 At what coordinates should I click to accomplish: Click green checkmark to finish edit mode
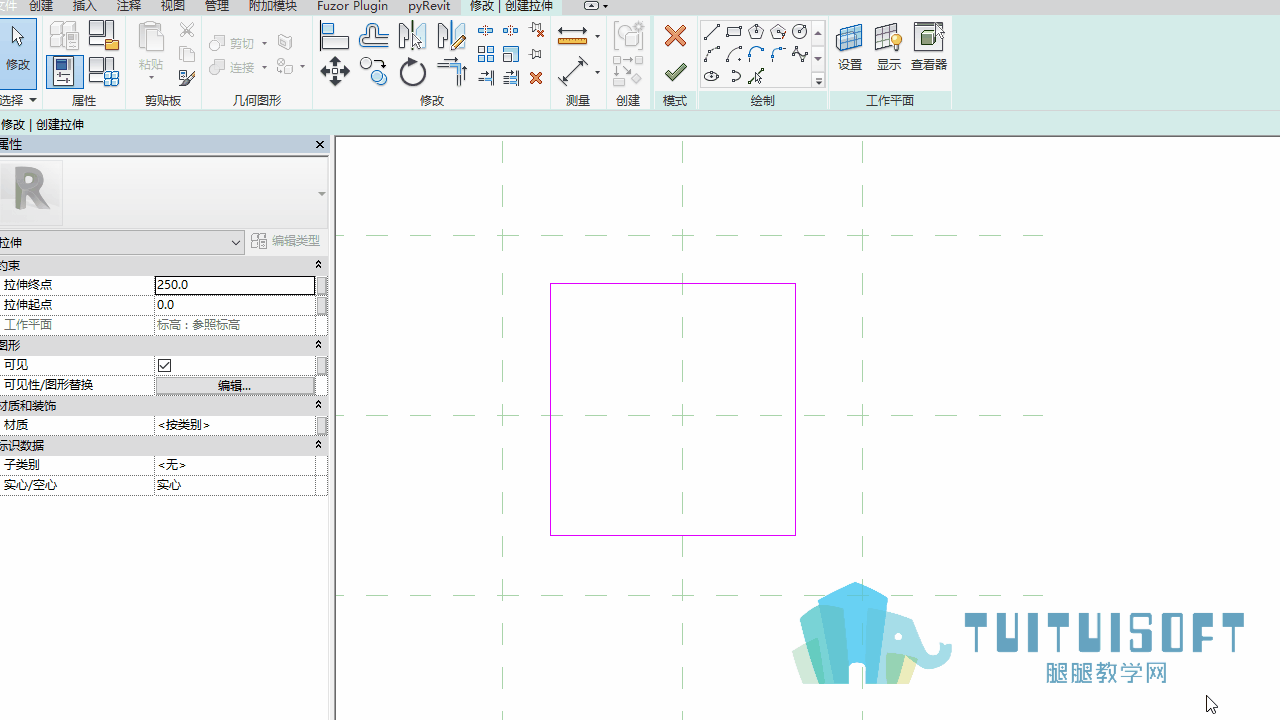click(675, 72)
